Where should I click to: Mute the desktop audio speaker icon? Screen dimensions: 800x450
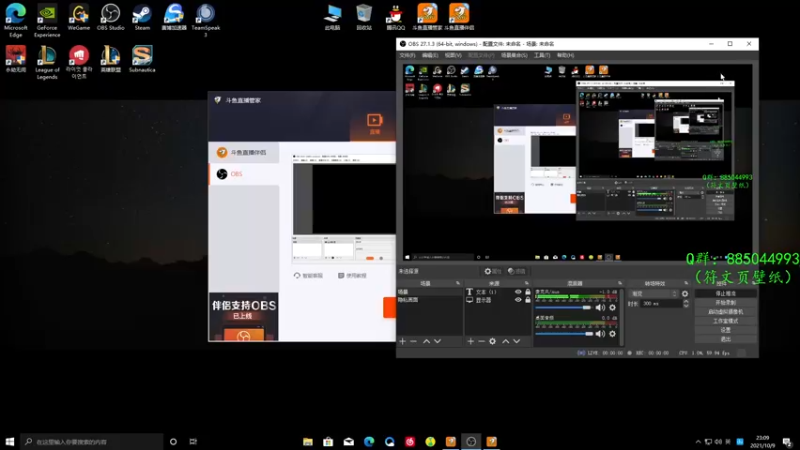click(x=601, y=334)
